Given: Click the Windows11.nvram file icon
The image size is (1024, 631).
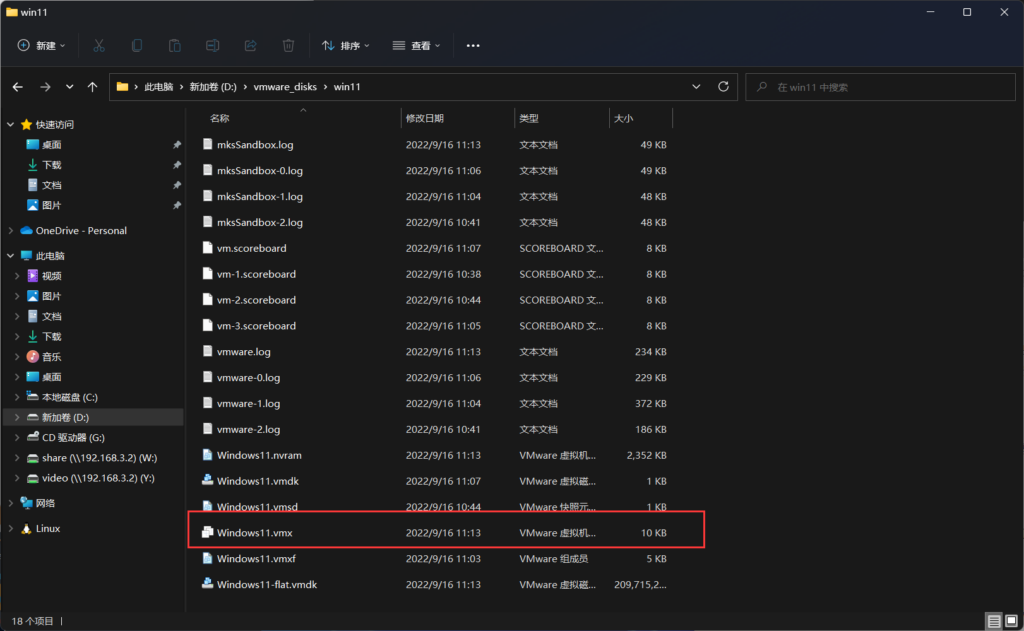Looking at the screenshot, I should (207, 455).
